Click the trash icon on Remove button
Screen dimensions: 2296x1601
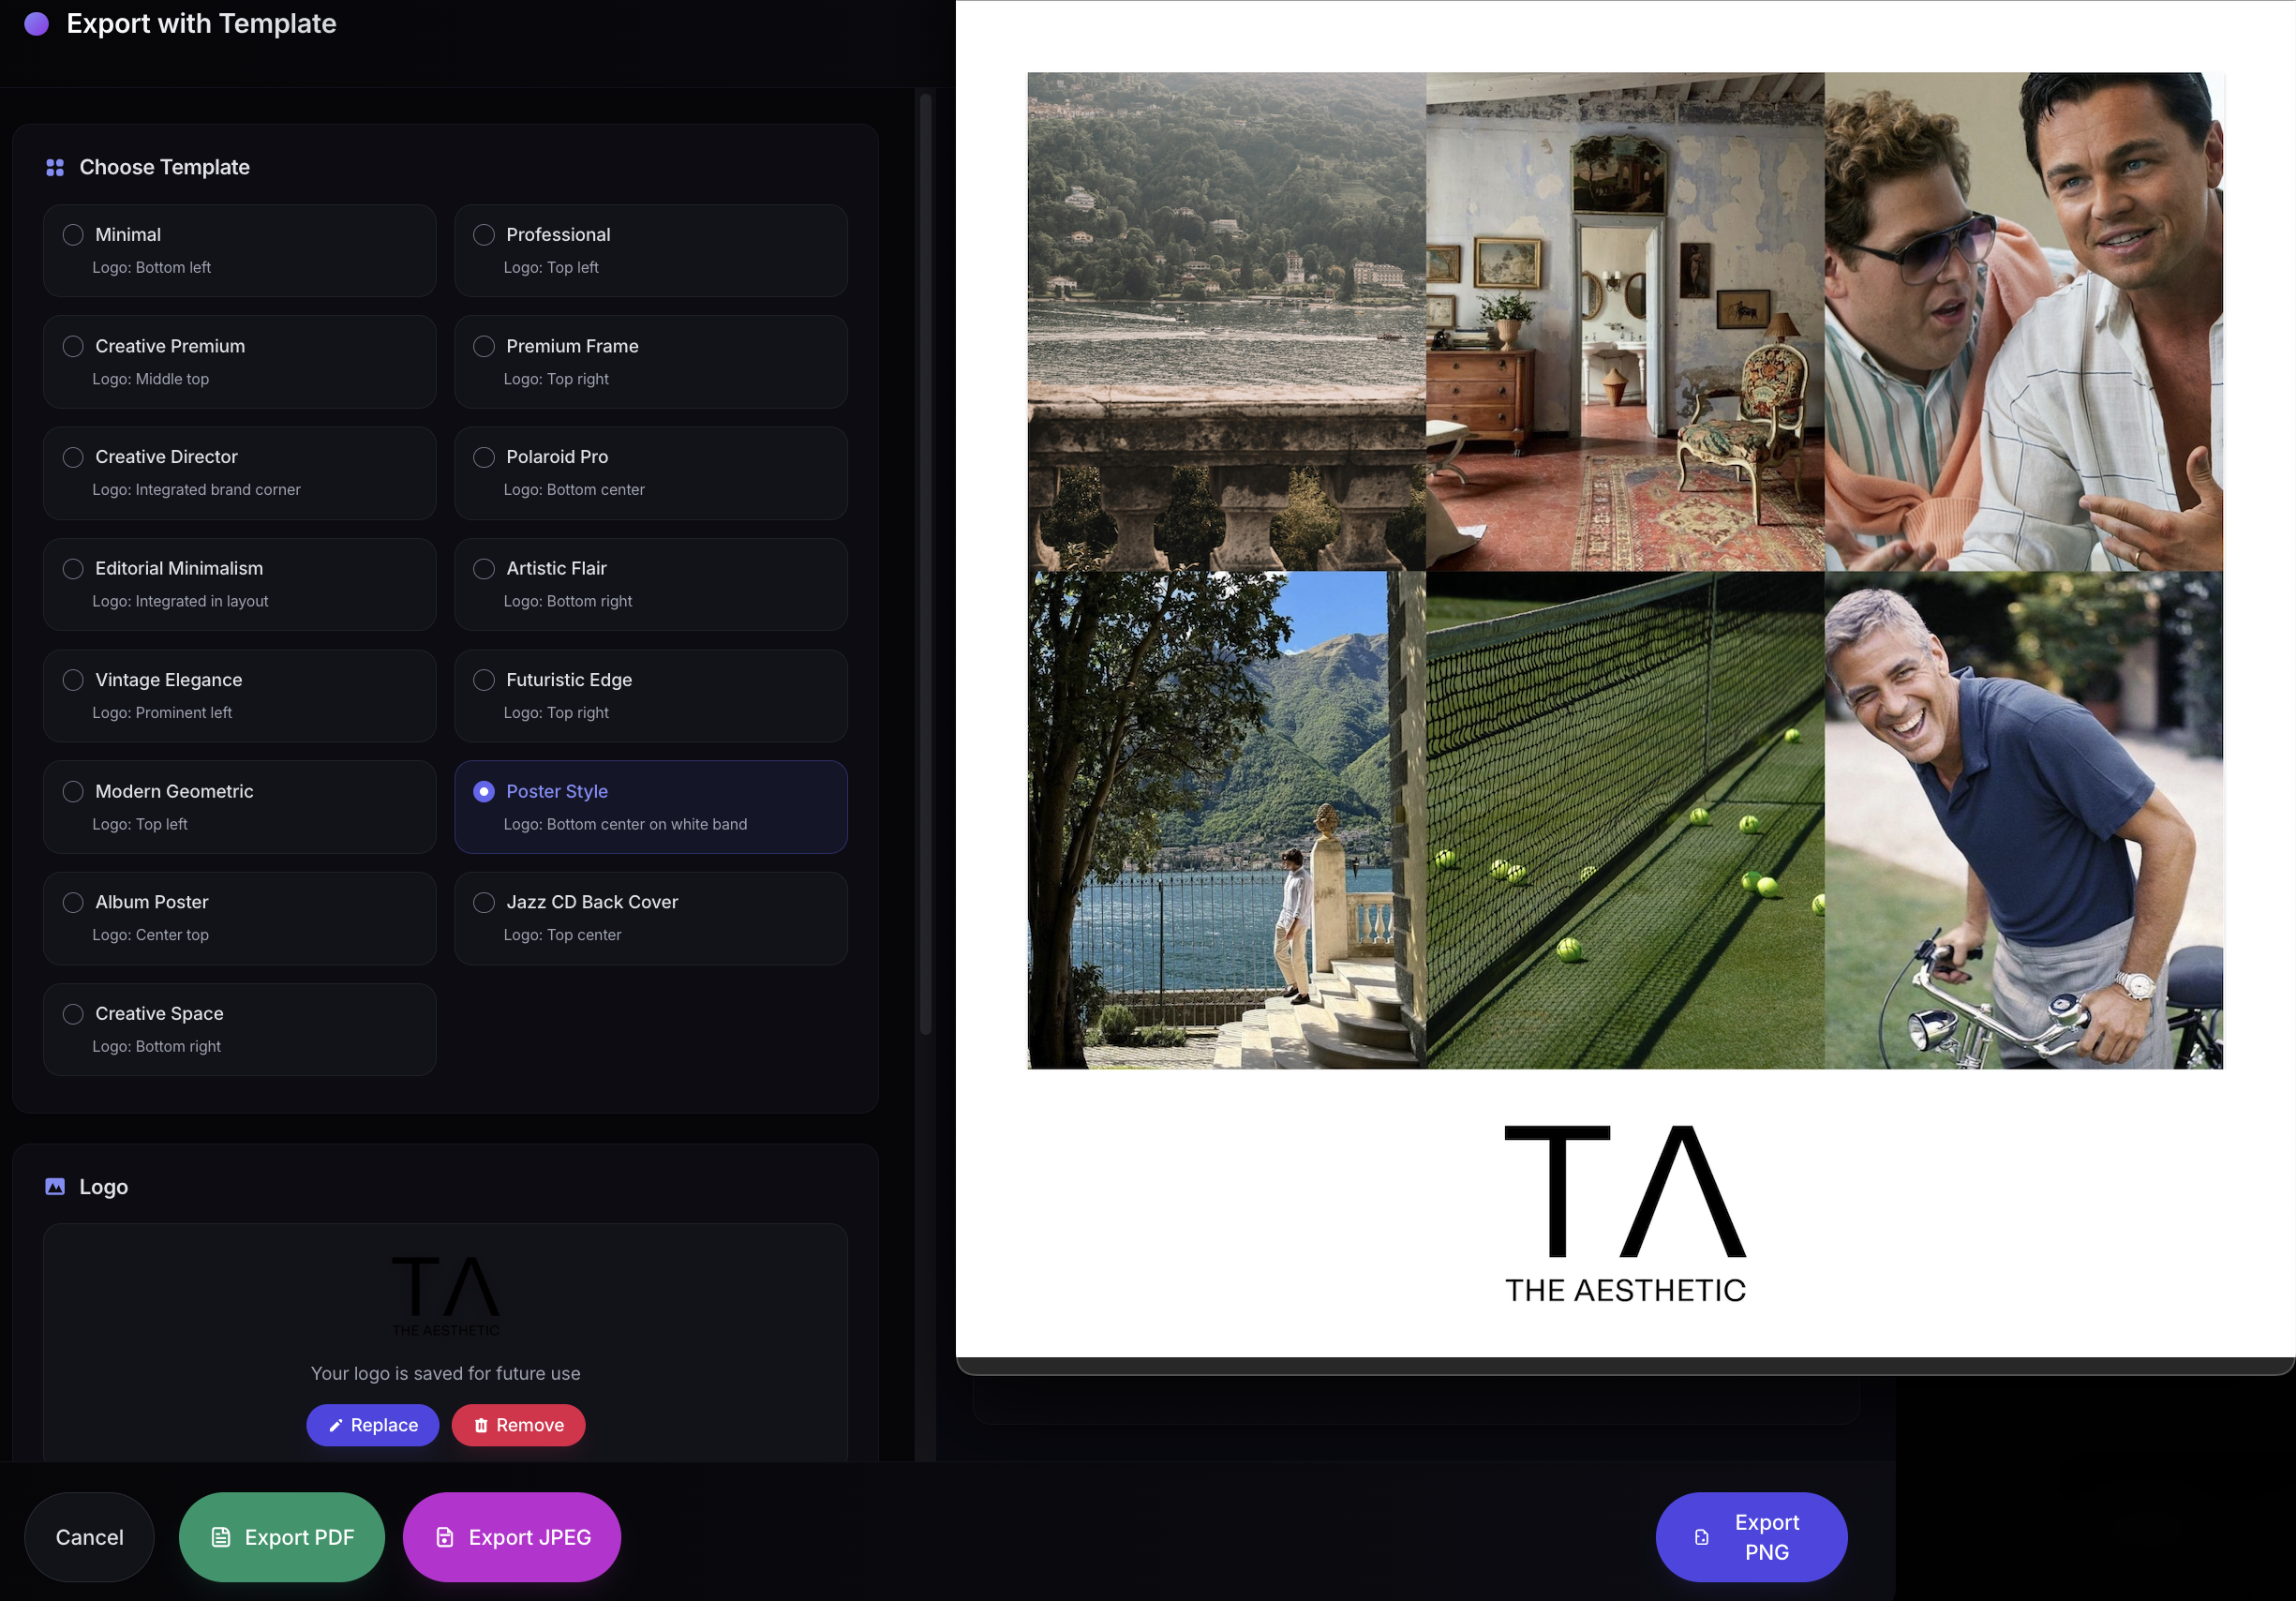click(481, 1426)
